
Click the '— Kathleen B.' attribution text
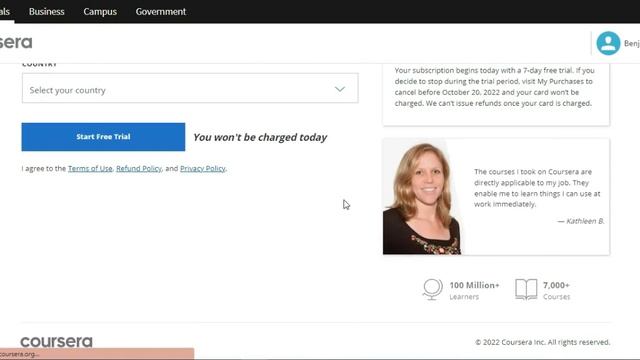point(581,221)
